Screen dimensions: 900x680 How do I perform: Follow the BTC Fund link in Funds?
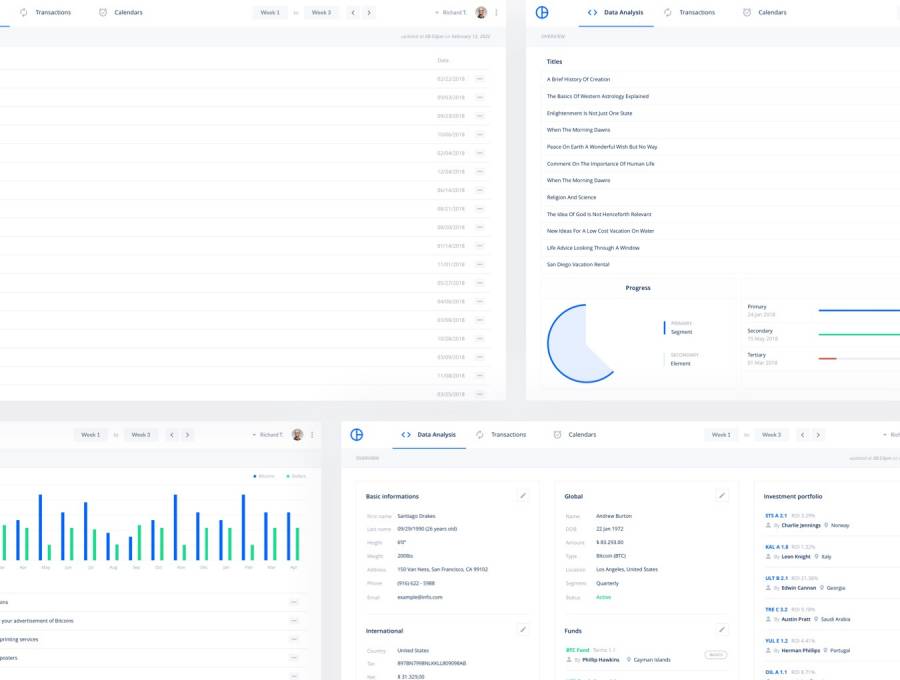point(577,650)
